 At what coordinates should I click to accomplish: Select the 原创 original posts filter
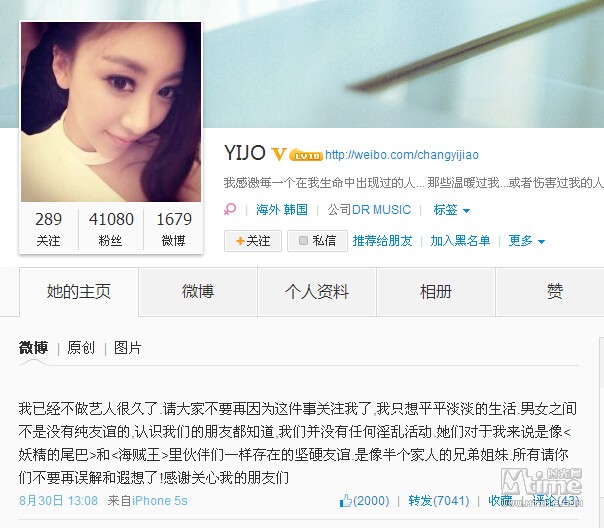tap(81, 348)
